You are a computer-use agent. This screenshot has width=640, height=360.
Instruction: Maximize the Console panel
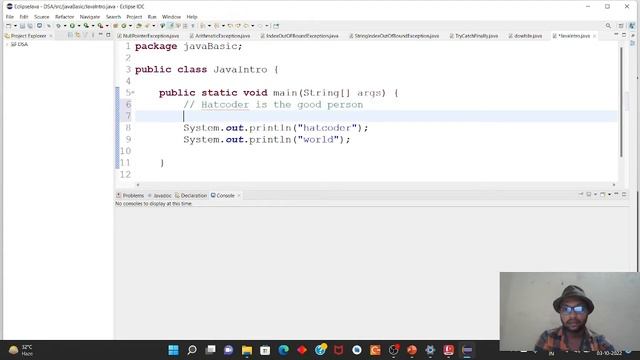[x=624, y=195]
